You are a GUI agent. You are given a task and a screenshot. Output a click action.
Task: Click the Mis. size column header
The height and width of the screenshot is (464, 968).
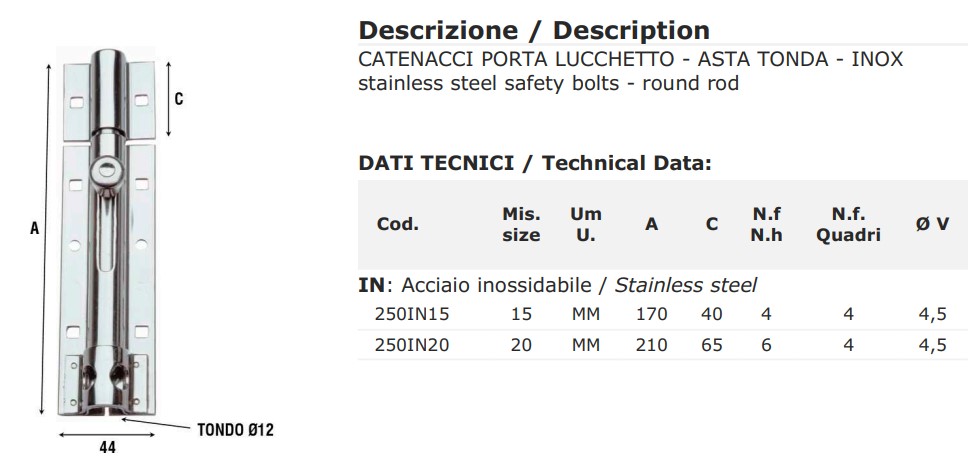coord(521,225)
